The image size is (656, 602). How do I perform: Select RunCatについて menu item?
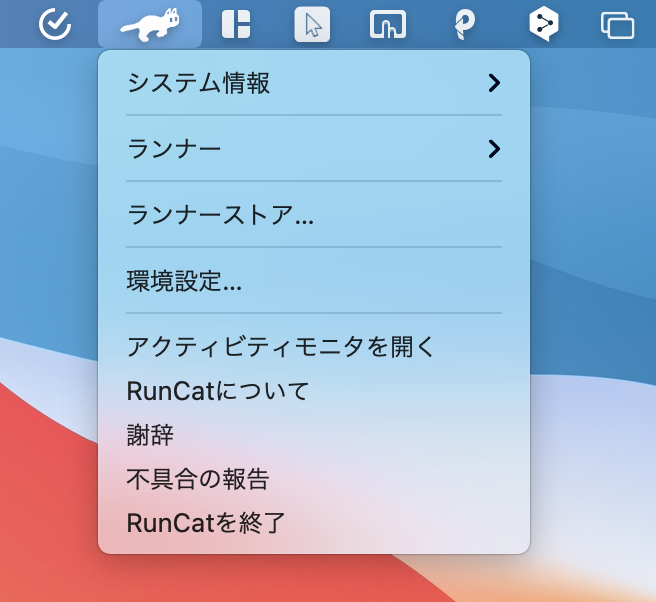pyautogui.click(x=314, y=391)
